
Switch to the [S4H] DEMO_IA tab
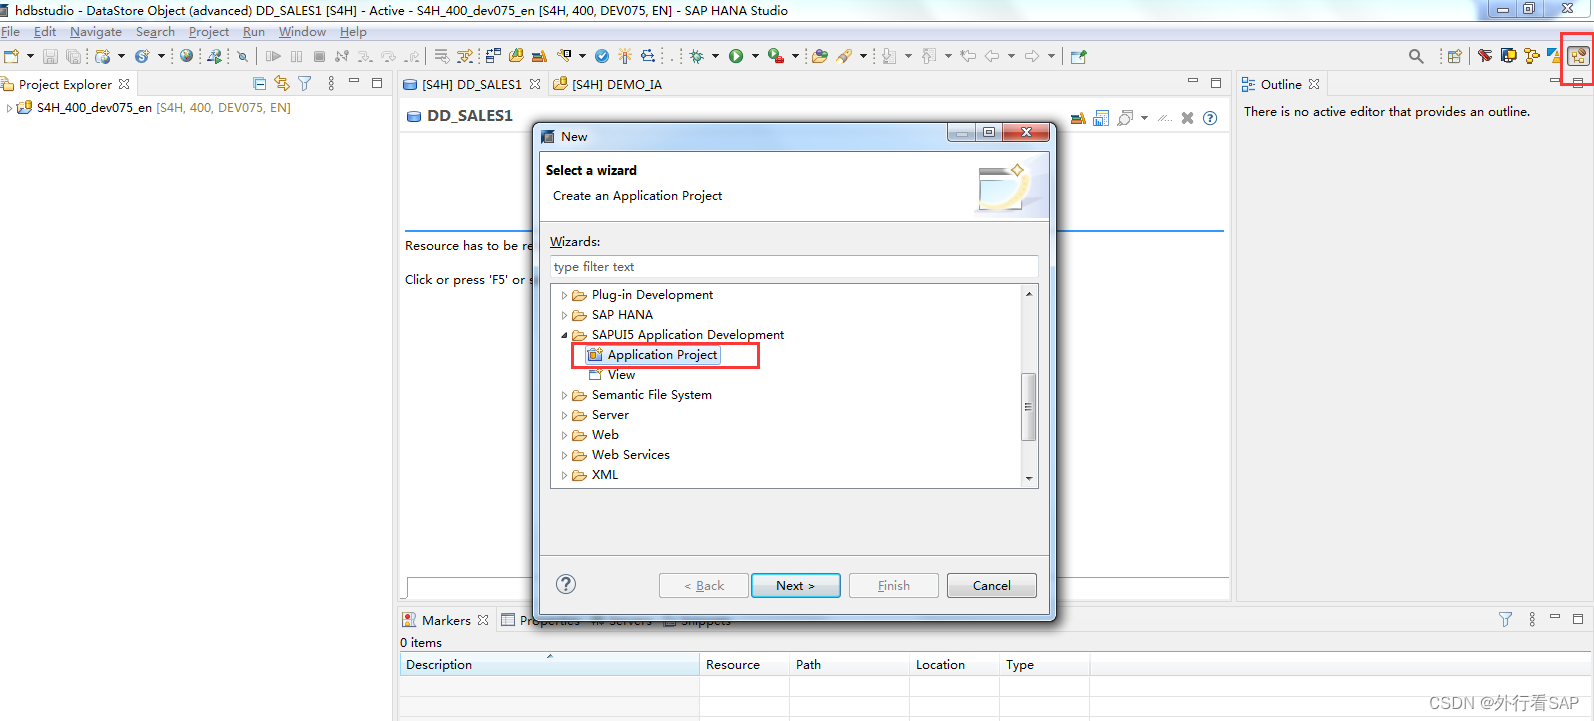coord(608,84)
